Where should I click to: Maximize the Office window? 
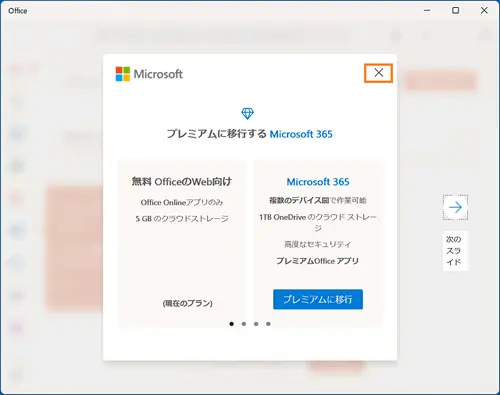(455, 11)
